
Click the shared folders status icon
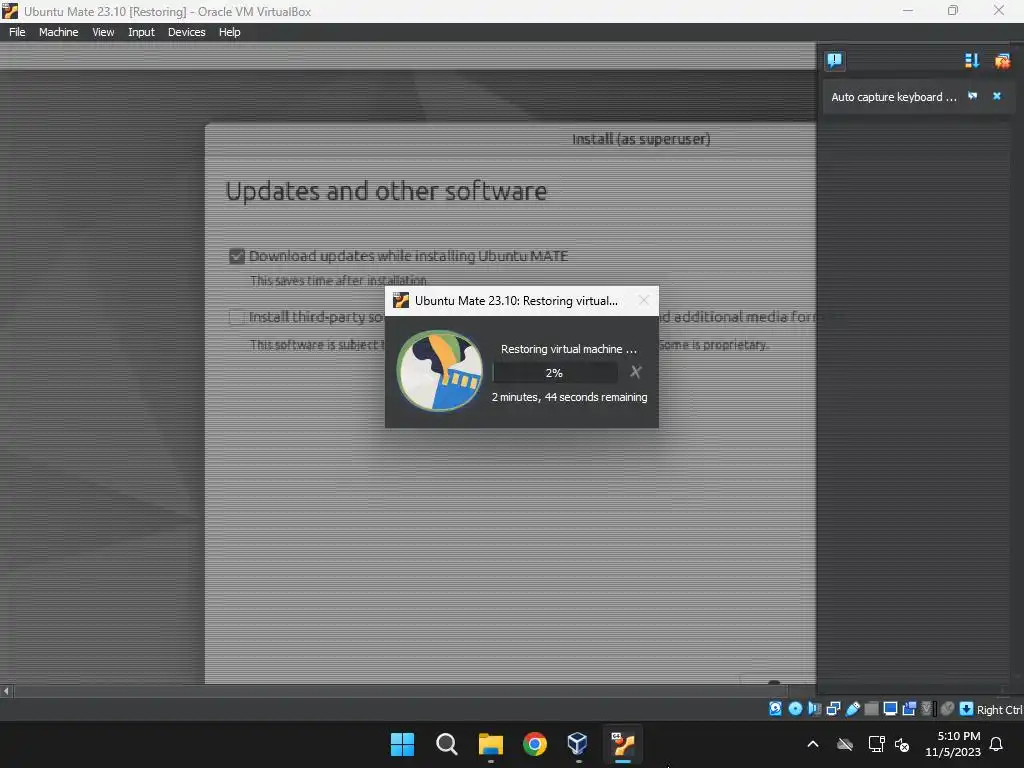[x=871, y=709]
